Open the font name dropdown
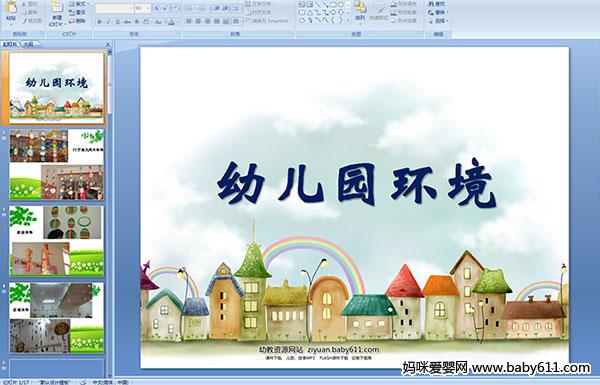Screen dimensions: 600x385 pyautogui.click(x=131, y=8)
